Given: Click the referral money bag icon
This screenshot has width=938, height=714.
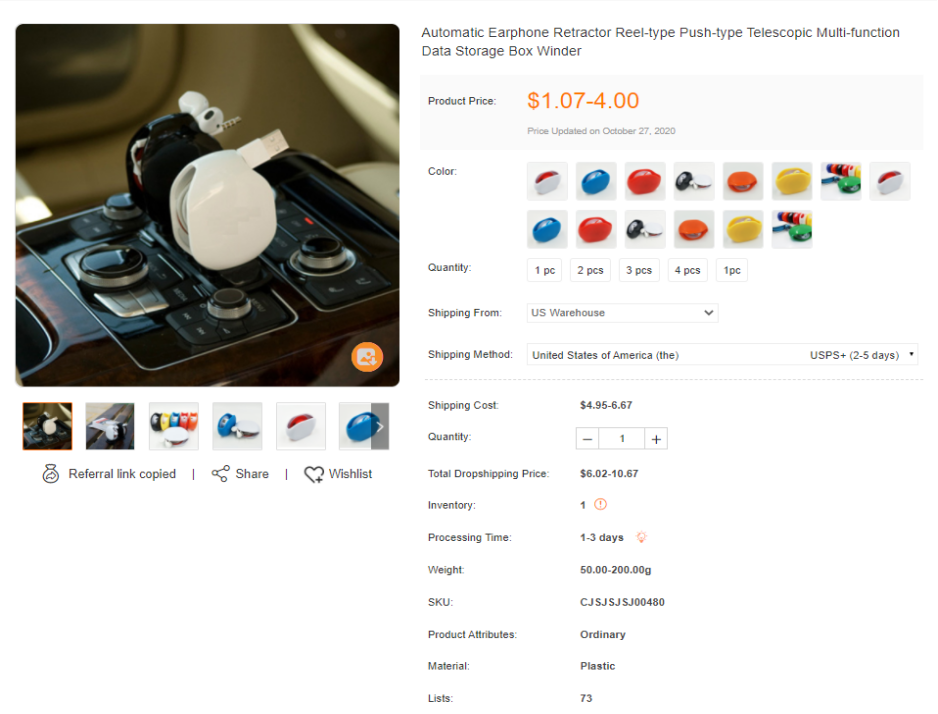Looking at the screenshot, I should pyautogui.click(x=51, y=474).
